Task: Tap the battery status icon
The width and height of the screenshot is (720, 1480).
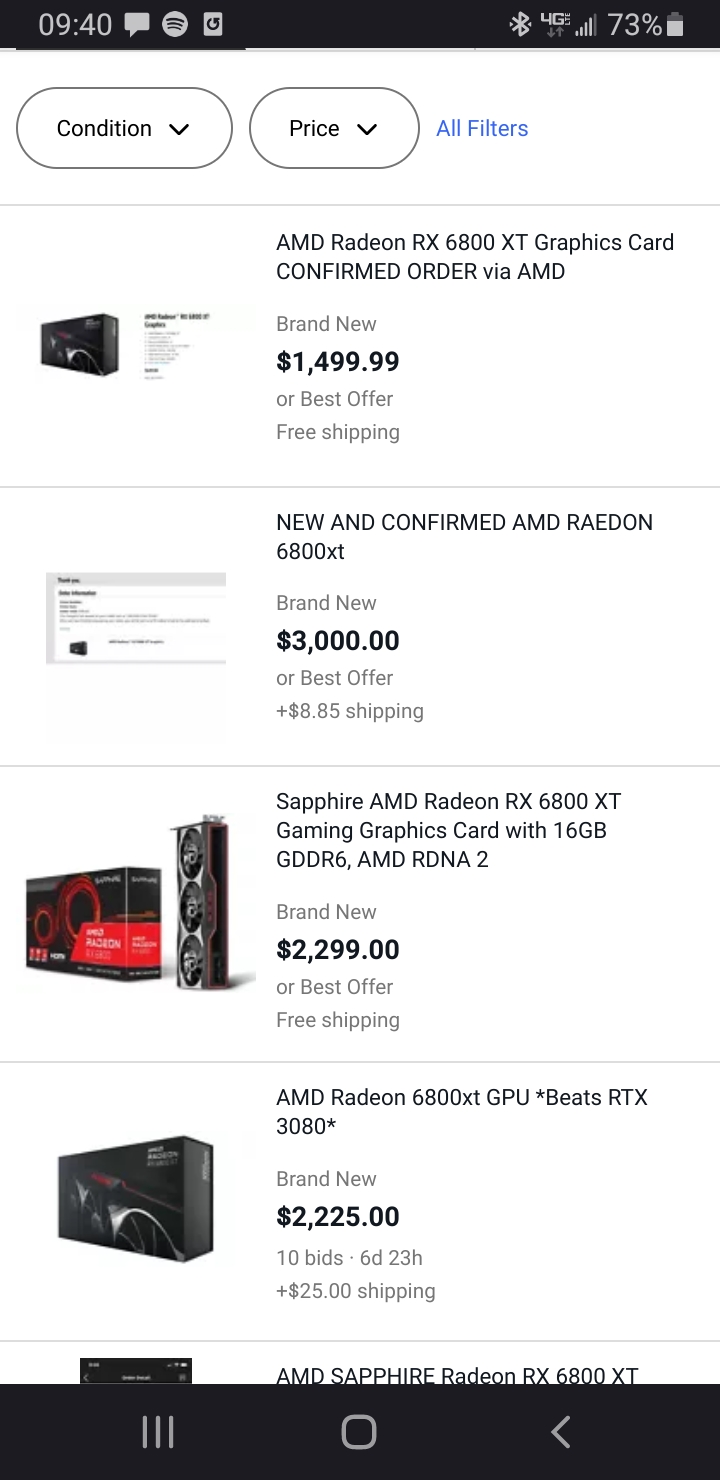Action: pos(675,25)
